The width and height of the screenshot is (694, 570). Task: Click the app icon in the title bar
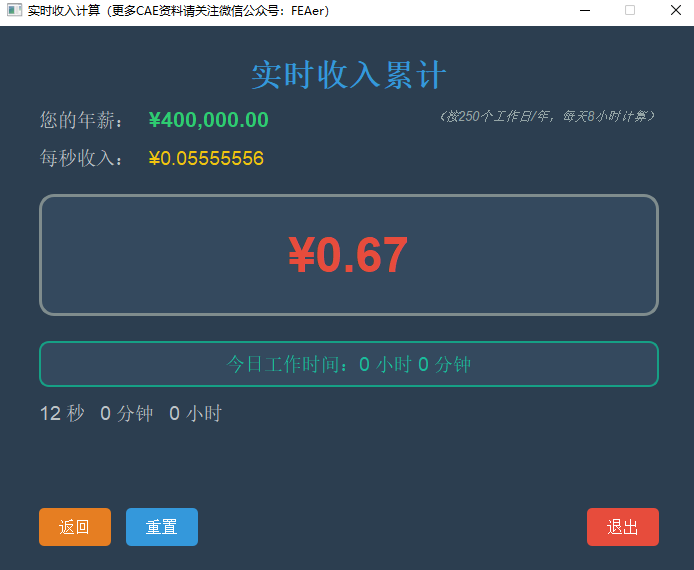[x=13, y=11]
